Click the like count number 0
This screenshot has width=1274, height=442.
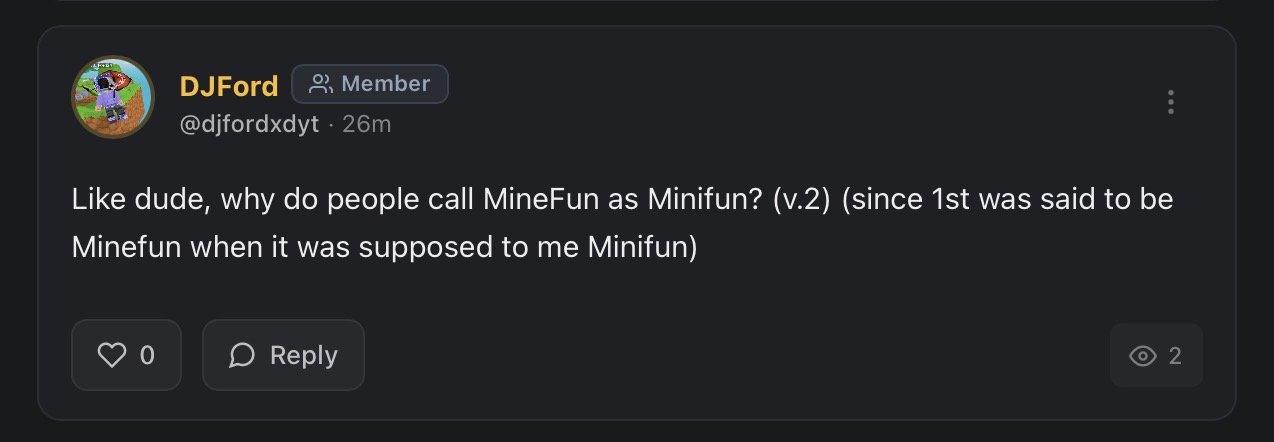pyautogui.click(x=147, y=355)
